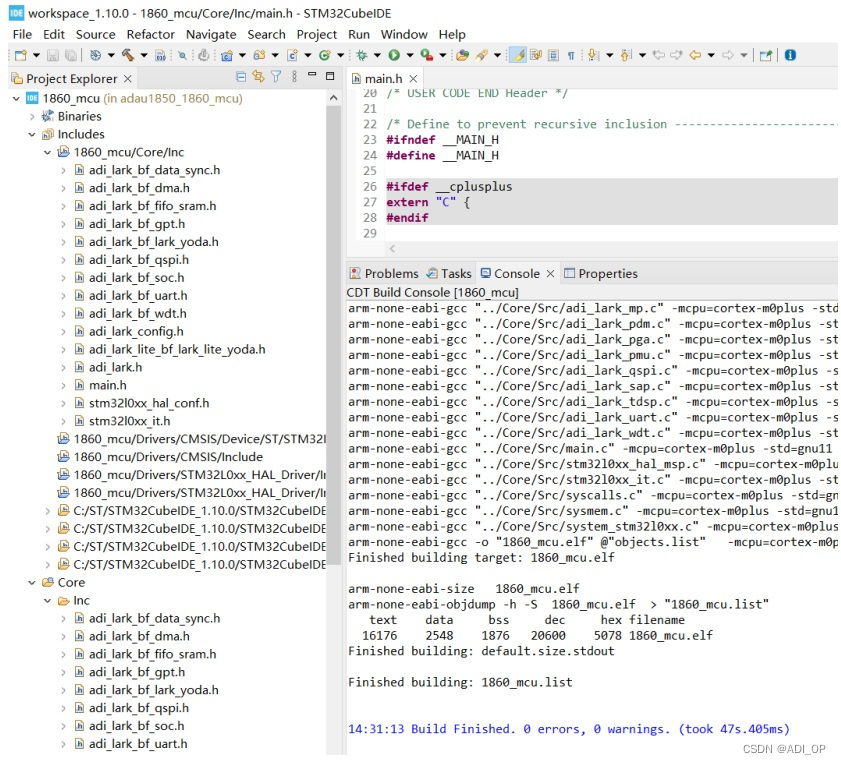This screenshot has height=764, width=841.
Task: Click the Previous Annotation up arrow icon
Action: click(x=626, y=55)
